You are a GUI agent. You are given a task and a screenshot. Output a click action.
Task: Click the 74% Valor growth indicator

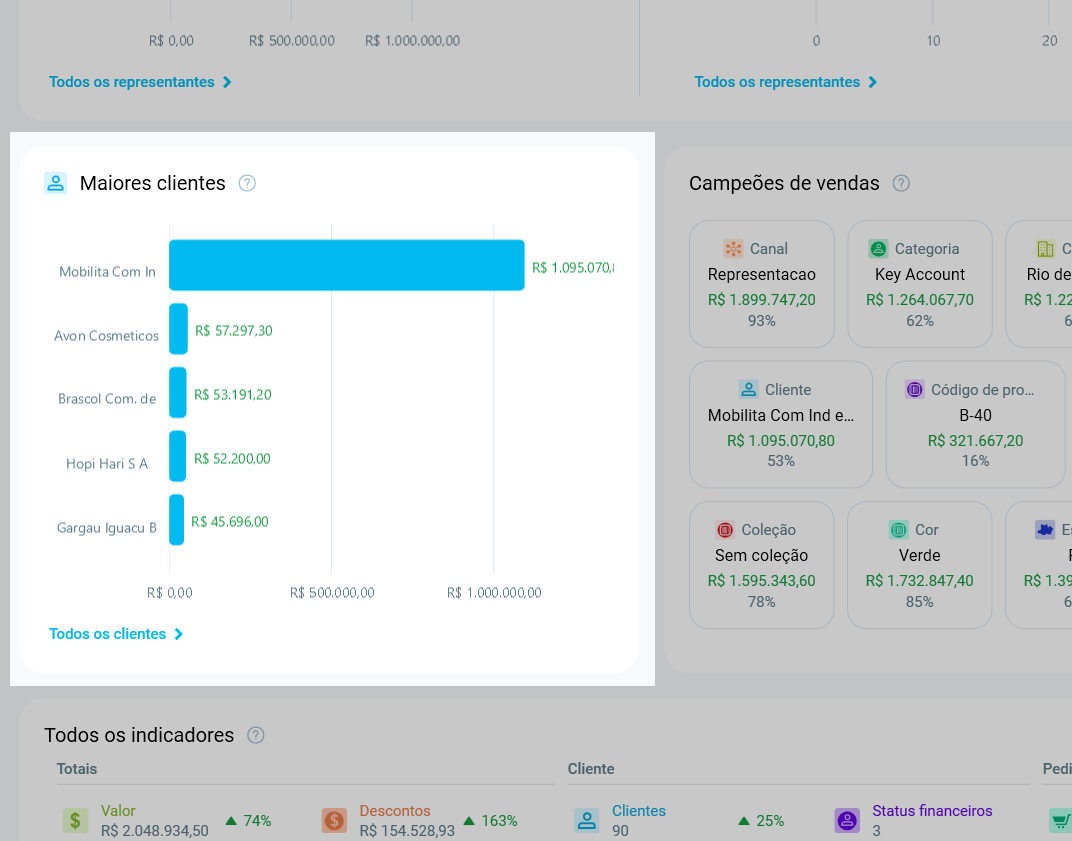[248, 820]
